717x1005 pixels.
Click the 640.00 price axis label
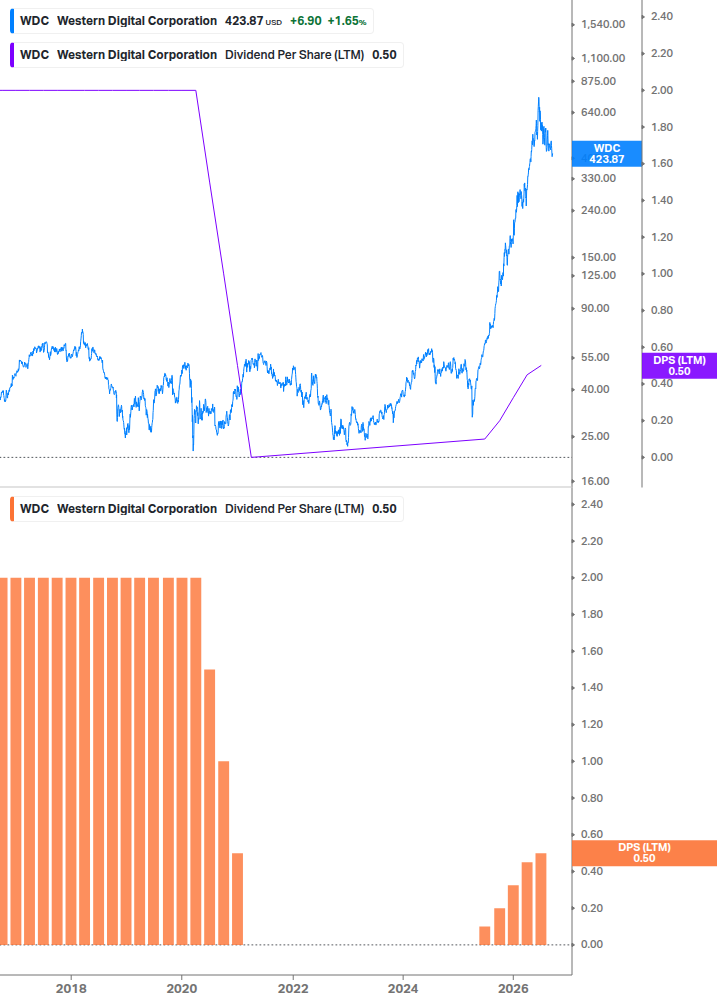click(x=598, y=112)
